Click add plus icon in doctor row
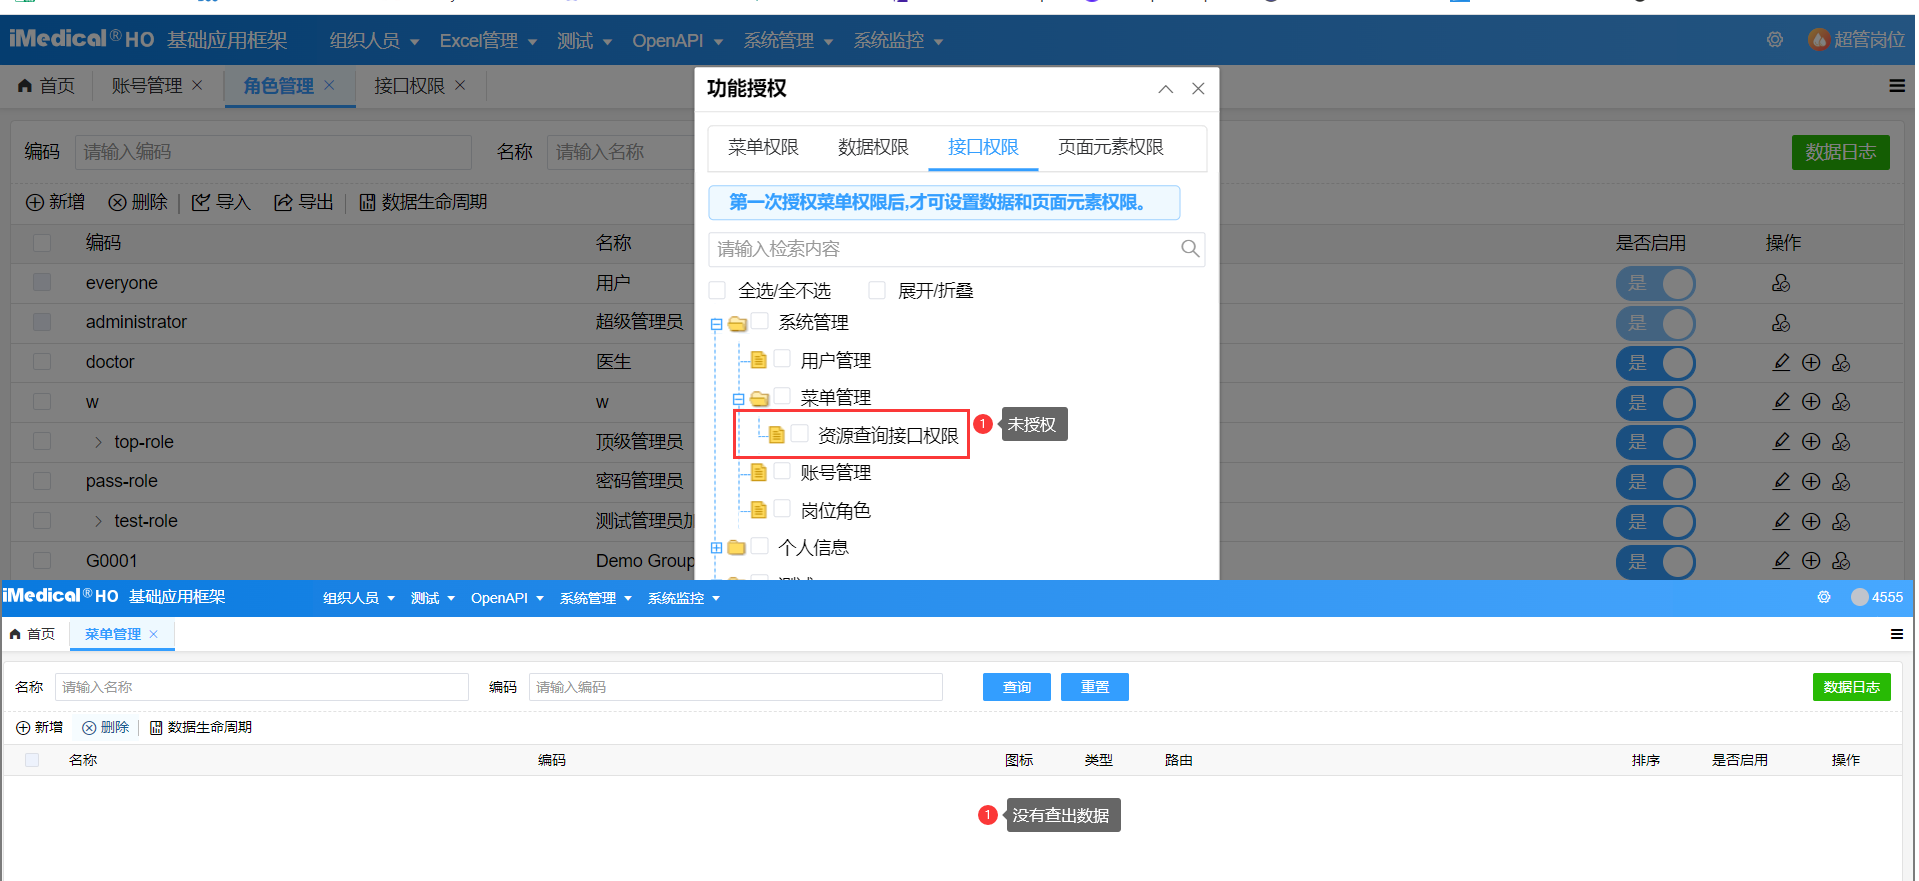 tap(1811, 362)
